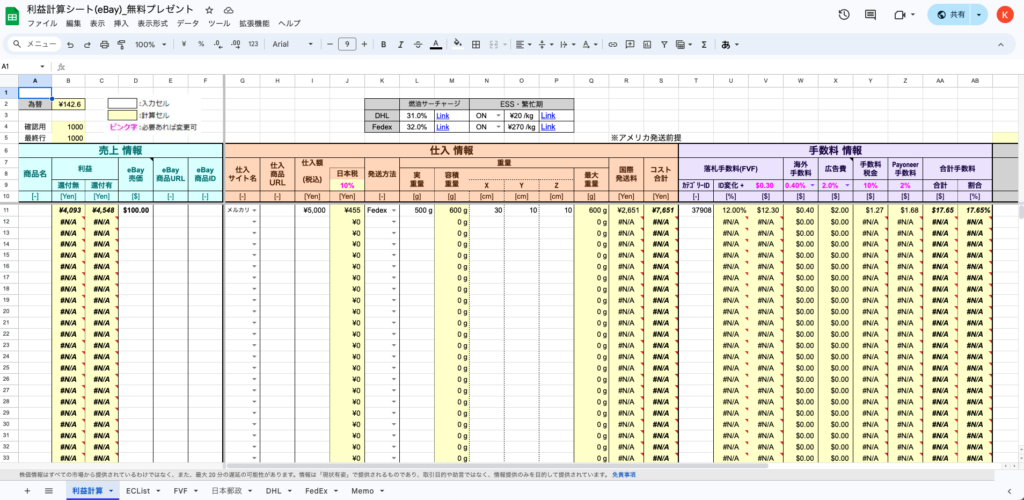The width and height of the screenshot is (1024, 500).
Task: Undo the last action
Action: pyautogui.click(x=70, y=44)
